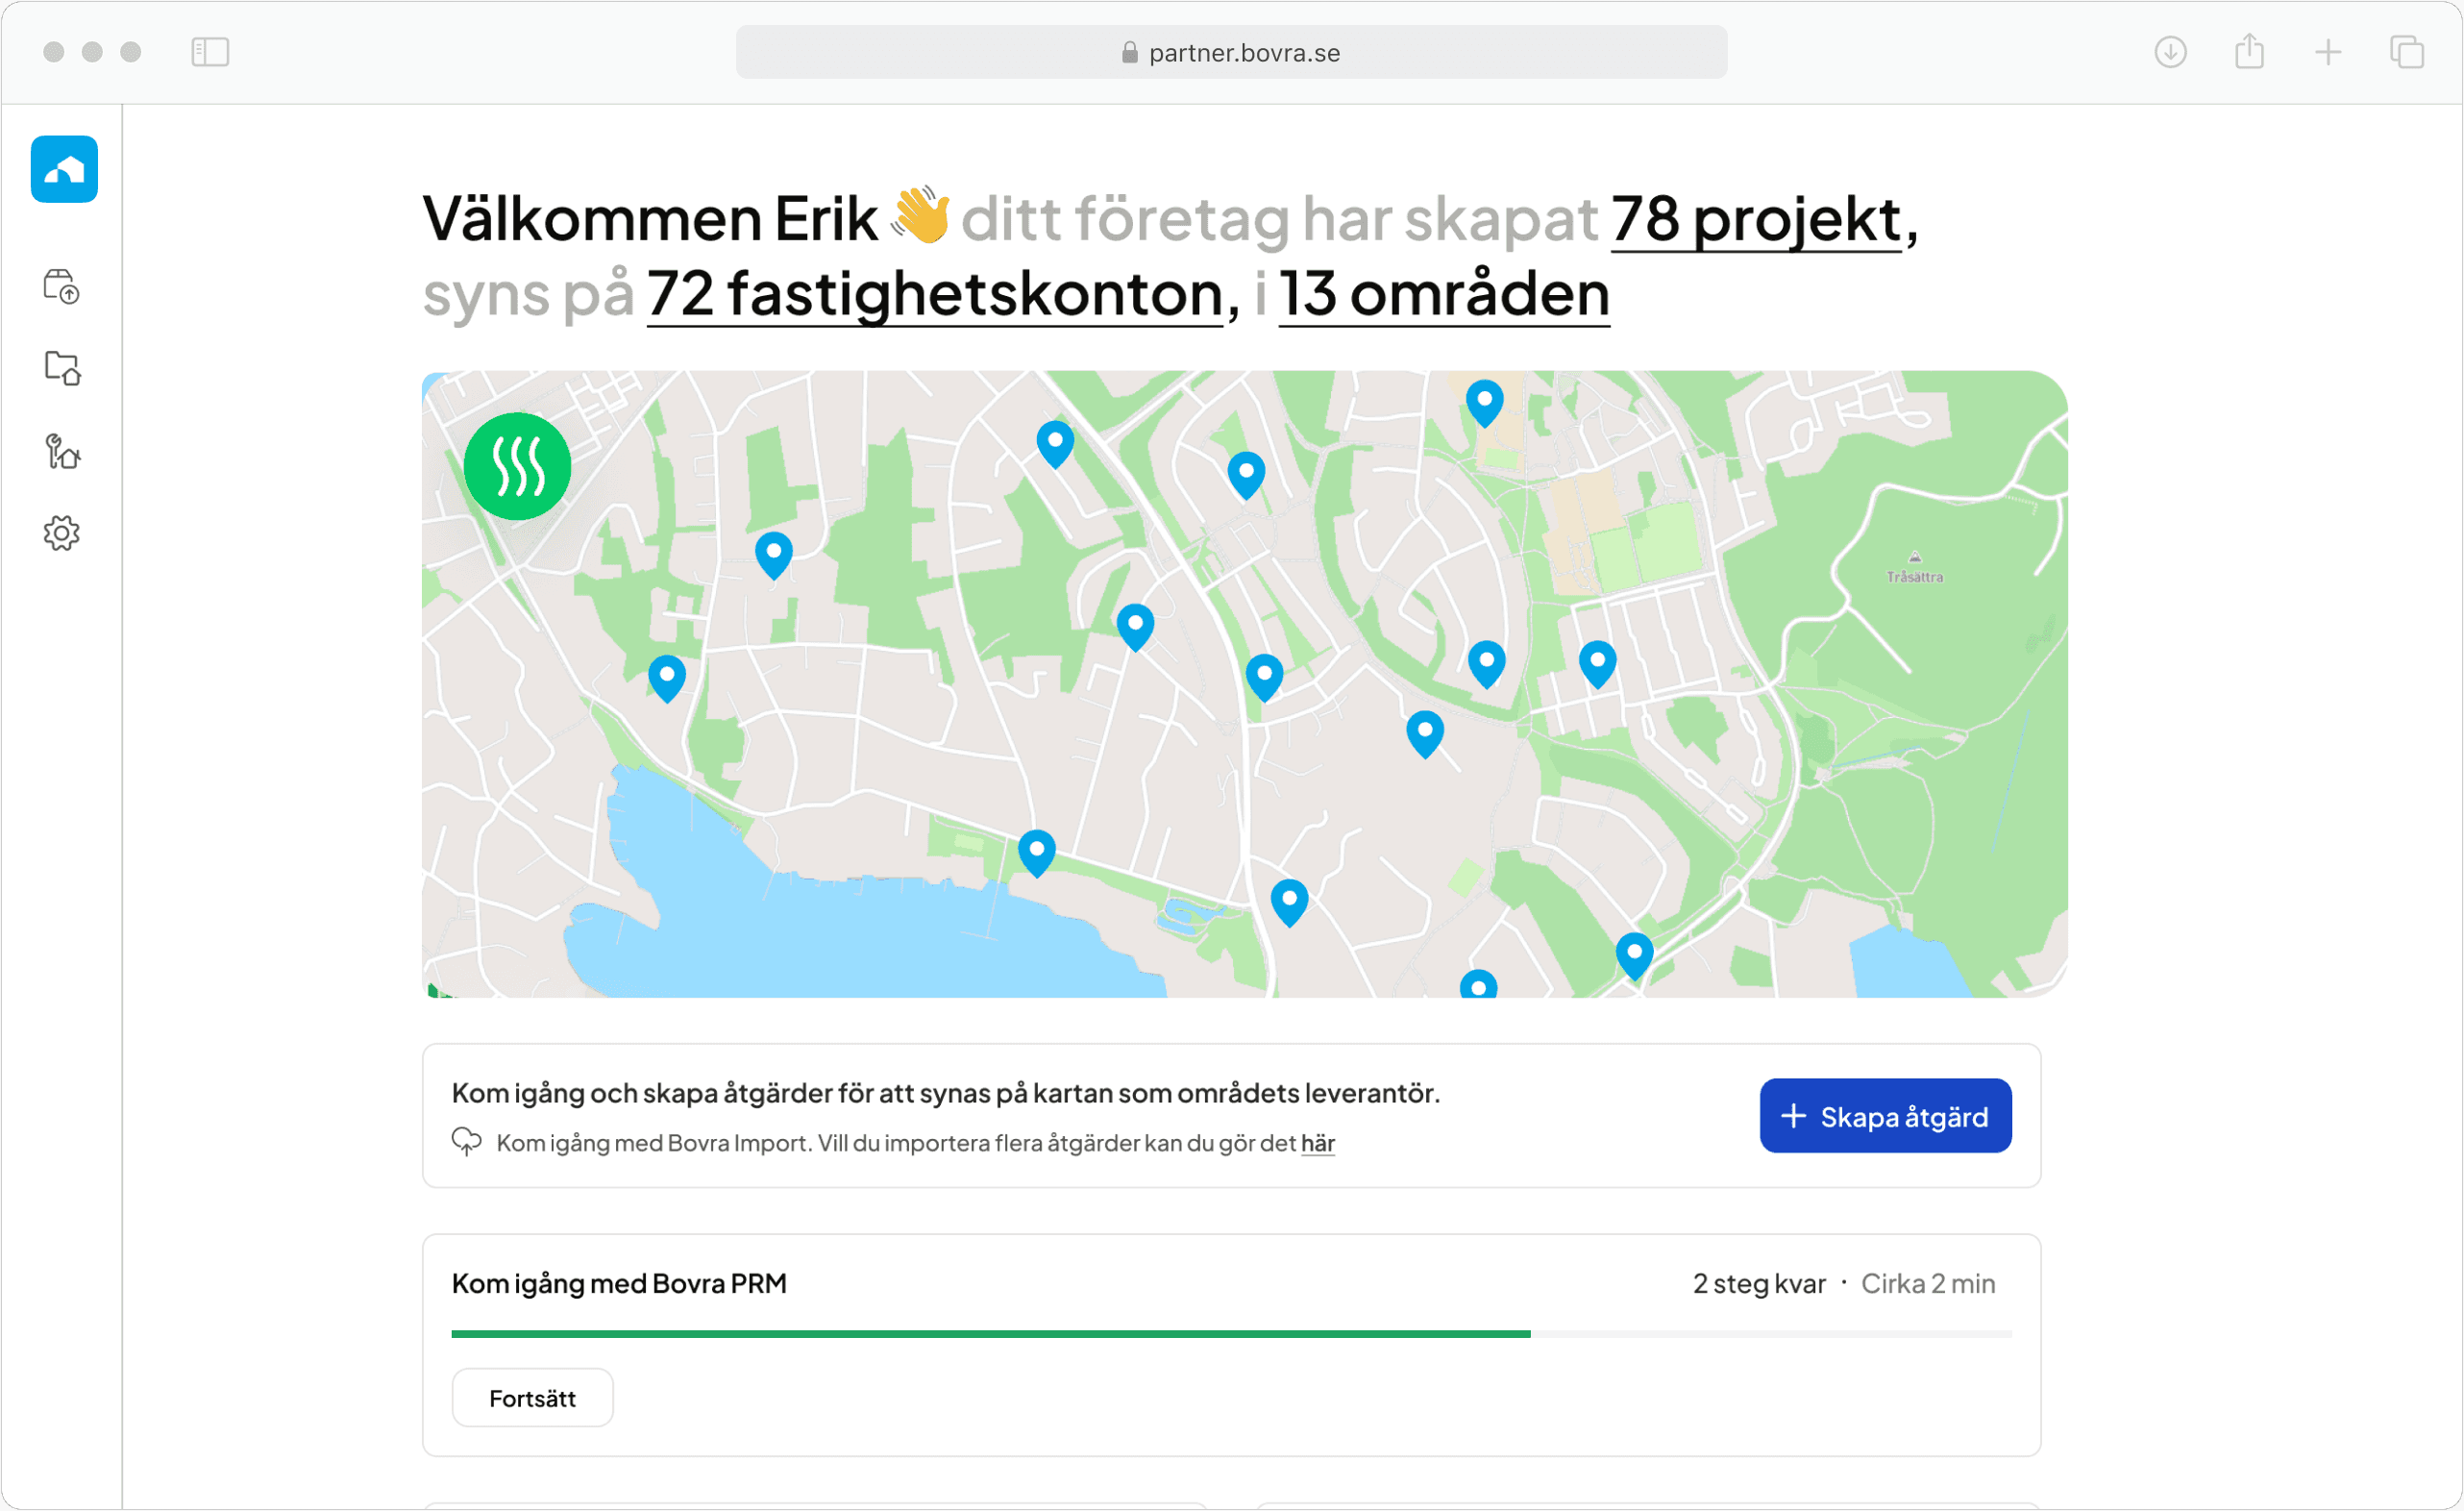Image resolution: width=2464 pixels, height=1511 pixels.
Task: Open the folder-with-house projects sidebar icon
Action: (x=62, y=368)
